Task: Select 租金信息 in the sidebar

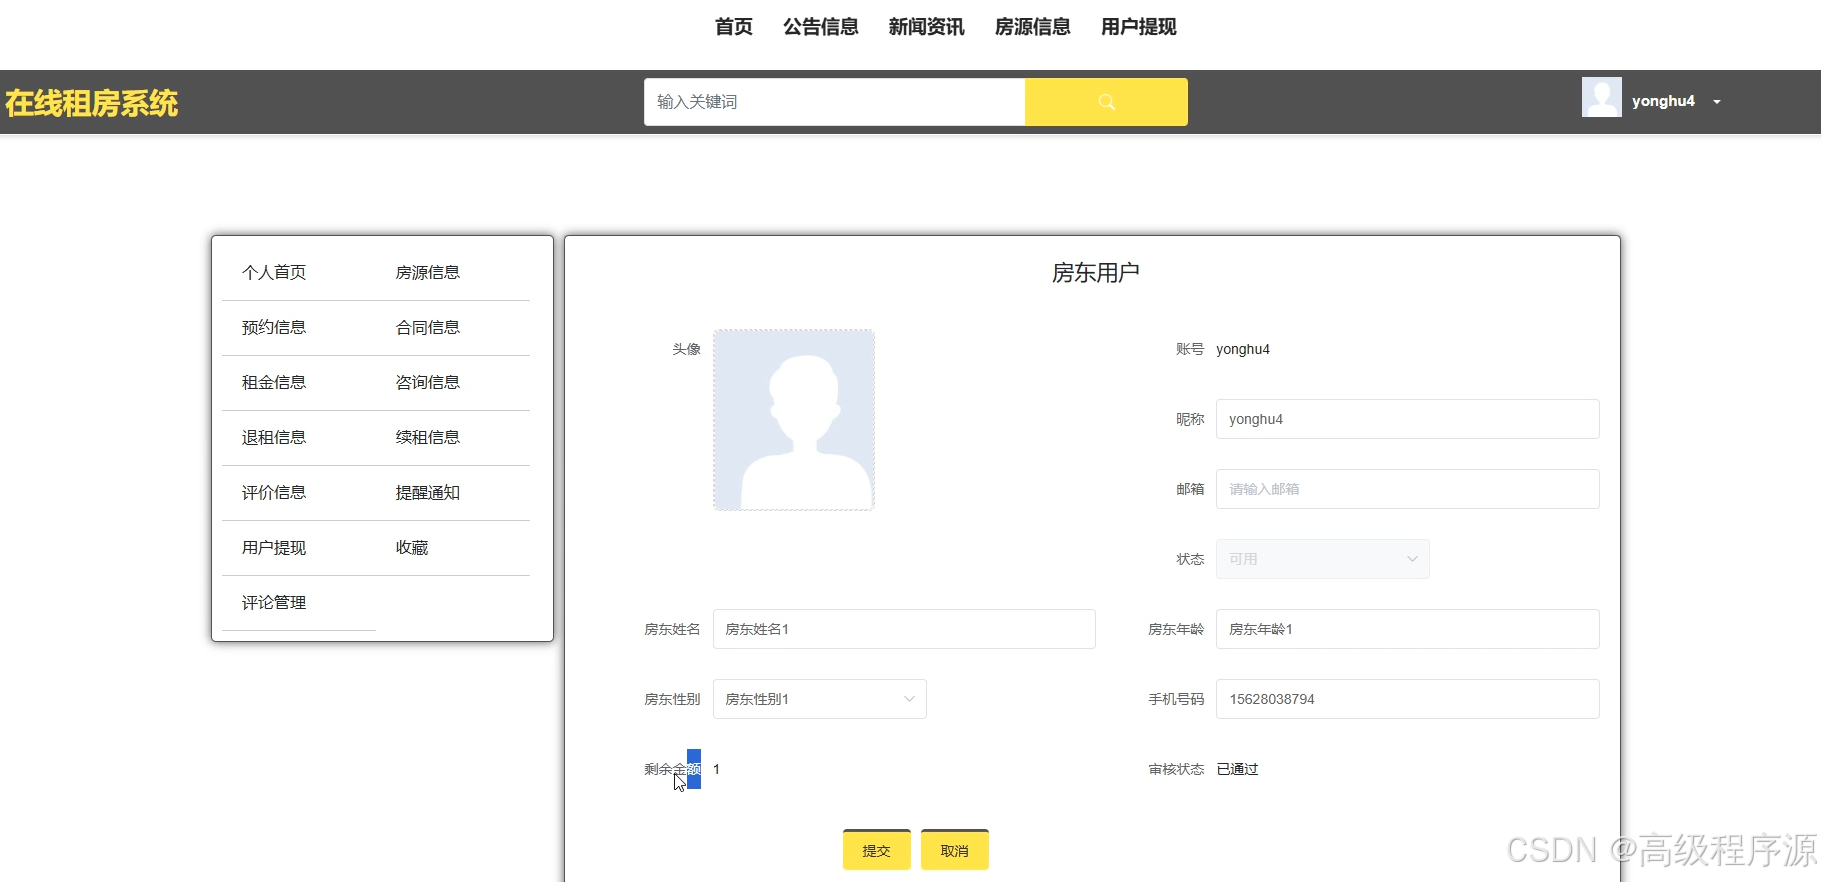Action: (x=274, y=383)
